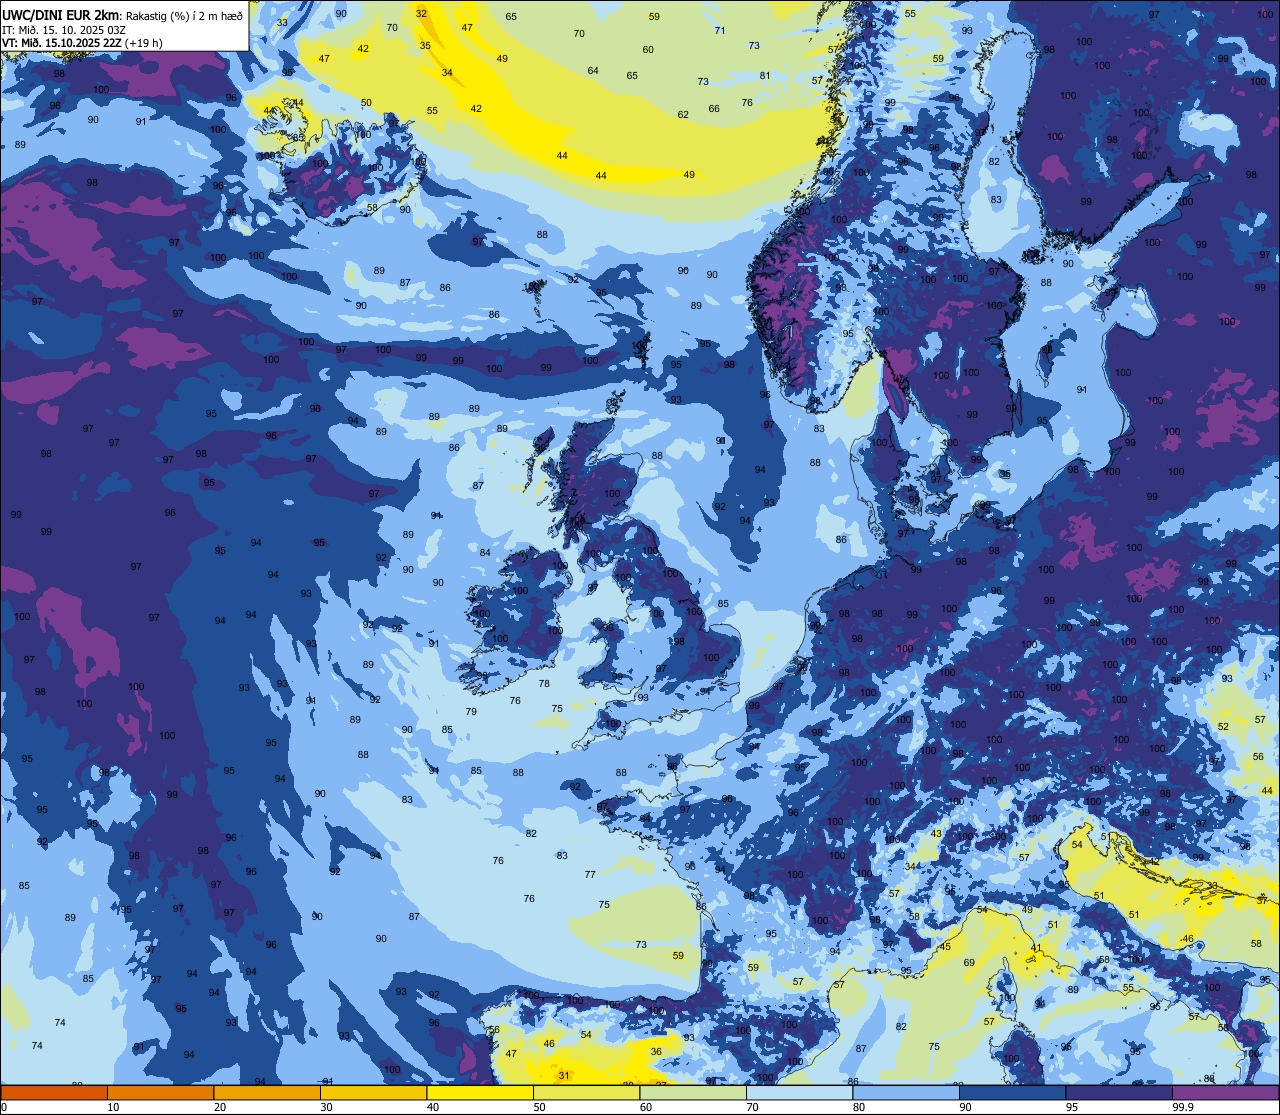Select the '32' humidity value at top edge

[422, 13]
